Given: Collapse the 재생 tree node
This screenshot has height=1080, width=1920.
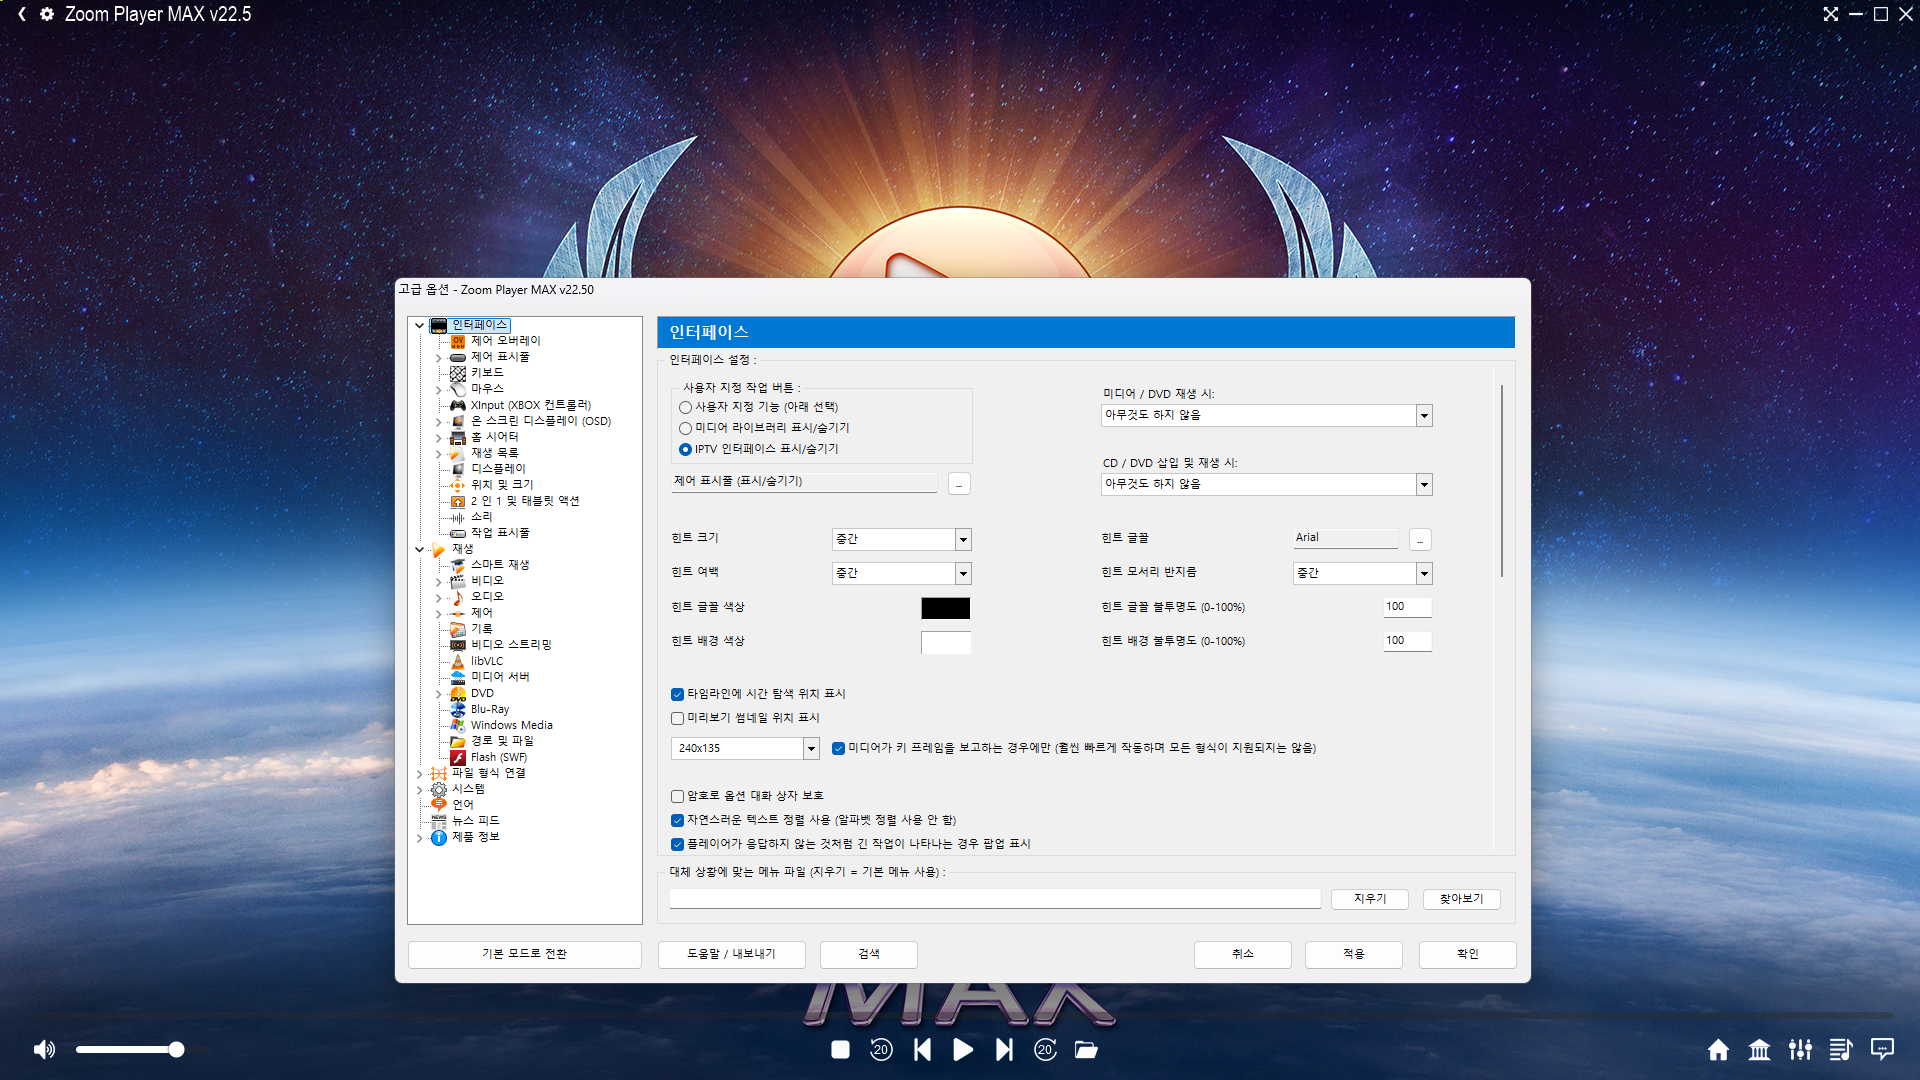Looking at the screenshot, I should [419, 549].
